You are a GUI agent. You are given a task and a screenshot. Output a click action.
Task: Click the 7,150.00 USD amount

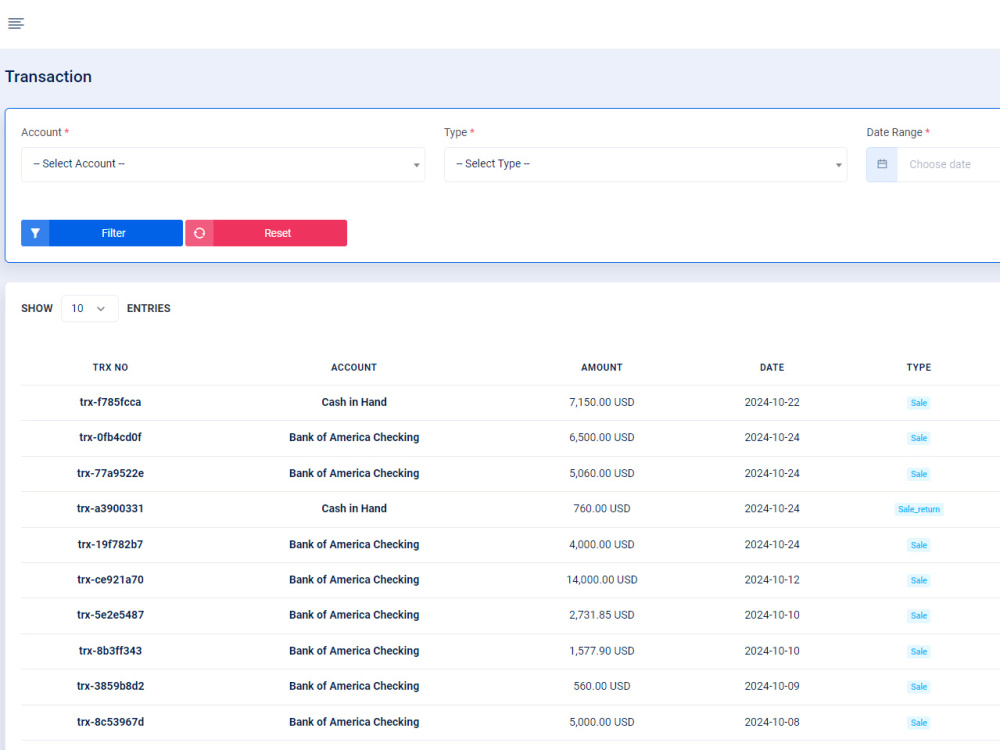pyautogui.click(x=601, y=402)
